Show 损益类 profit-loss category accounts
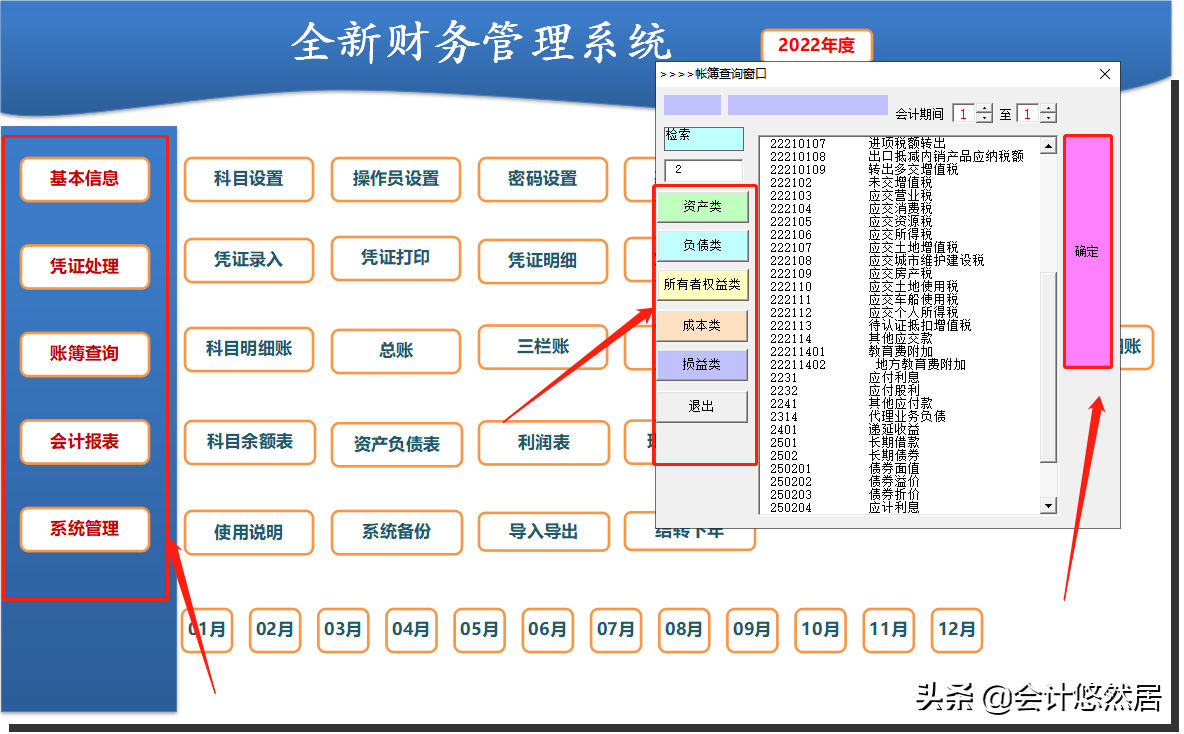Image resolution: width=1184 pixels, height=734 pixels. (x=703, y=366)
